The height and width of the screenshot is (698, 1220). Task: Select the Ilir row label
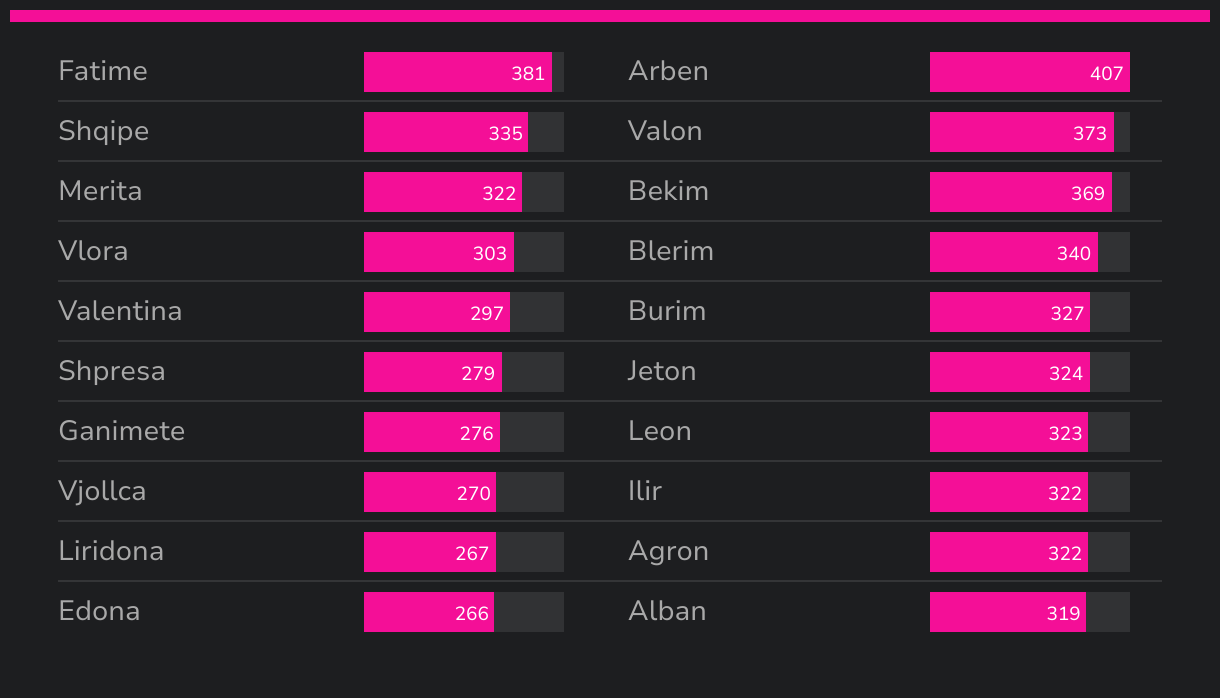tap(645, 491)
